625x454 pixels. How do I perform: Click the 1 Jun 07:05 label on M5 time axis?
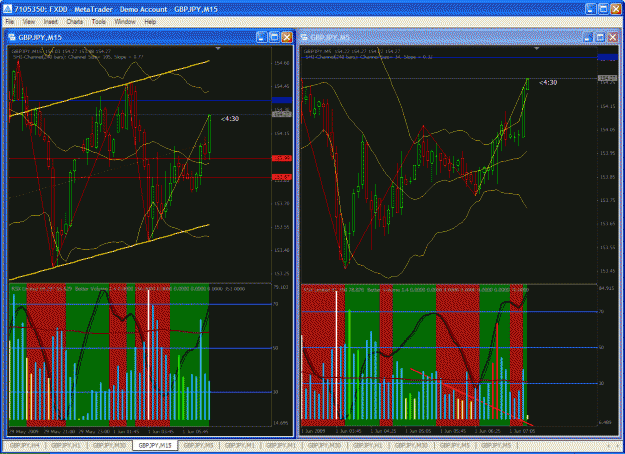522,431
